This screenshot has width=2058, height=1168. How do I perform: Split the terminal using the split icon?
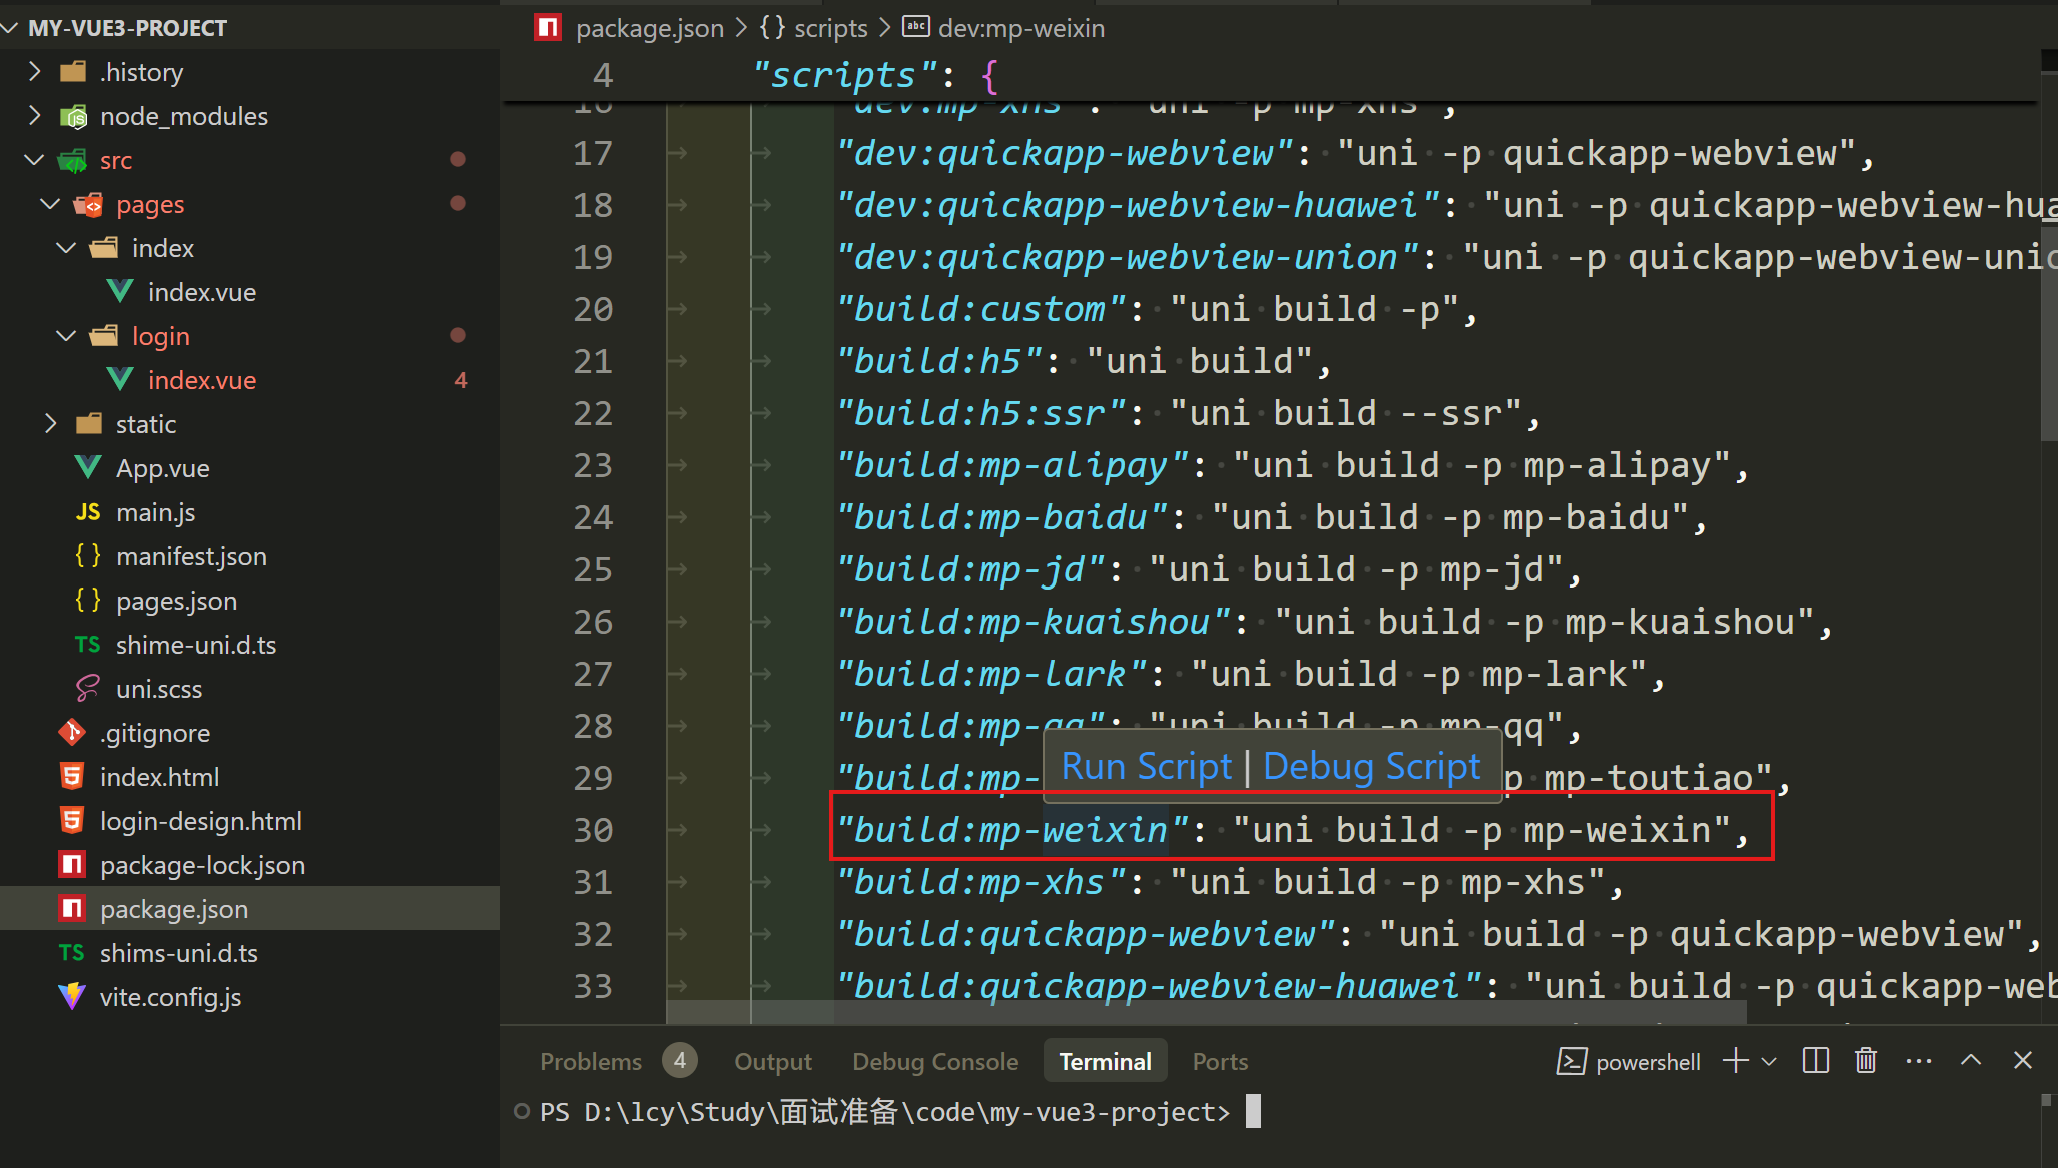pos(1815,1060)
